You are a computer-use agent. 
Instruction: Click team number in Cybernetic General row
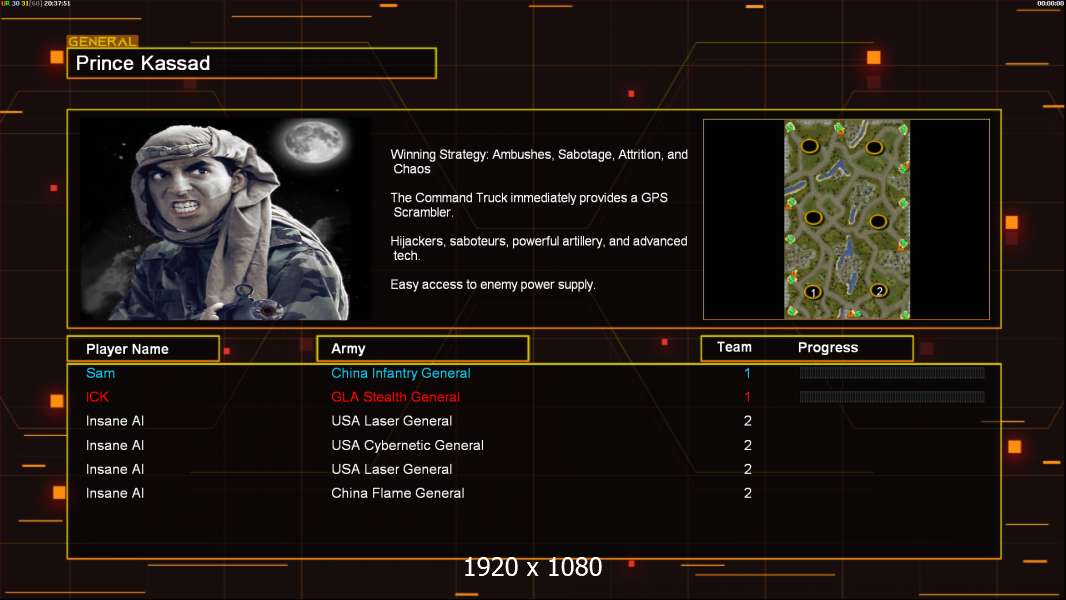748,445
